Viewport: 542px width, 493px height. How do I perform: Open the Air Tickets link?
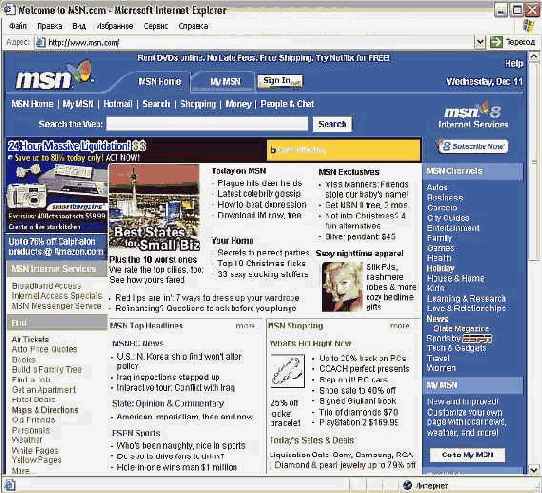pyautogui.click(x=30, y=339)
